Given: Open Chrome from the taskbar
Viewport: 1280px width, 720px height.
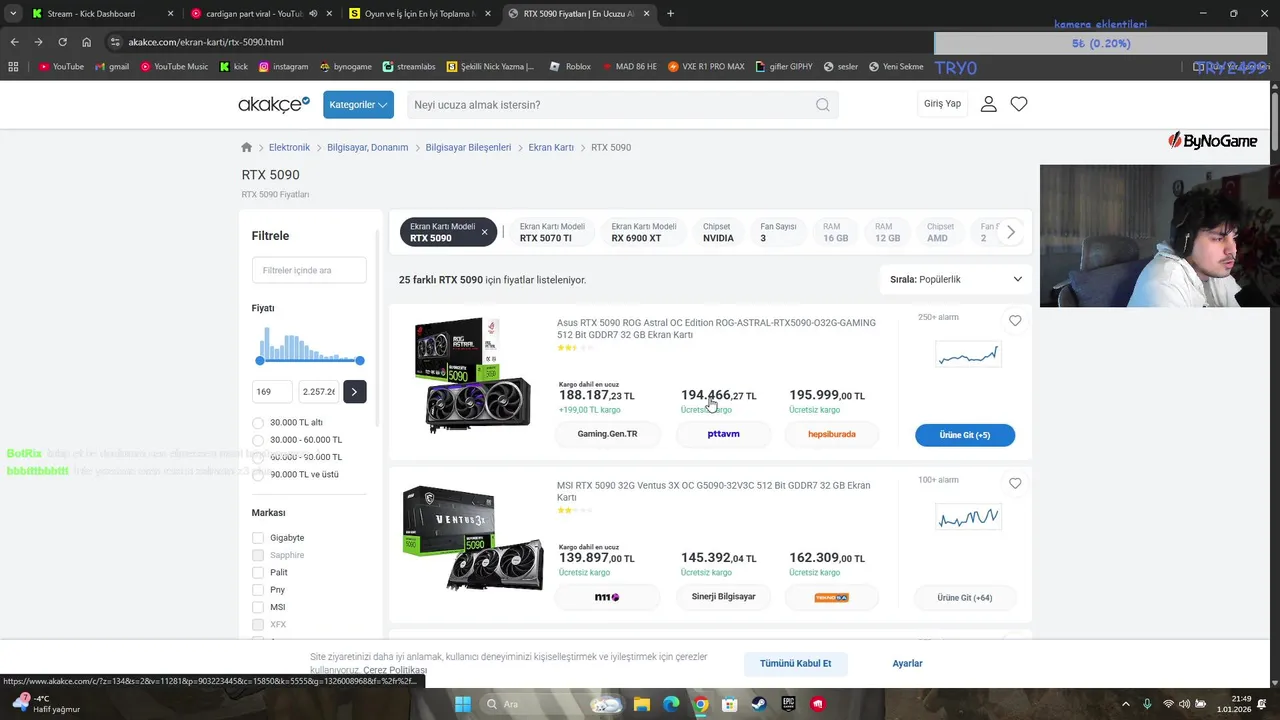Looking at the screenshot, I should tap(701, 704).
